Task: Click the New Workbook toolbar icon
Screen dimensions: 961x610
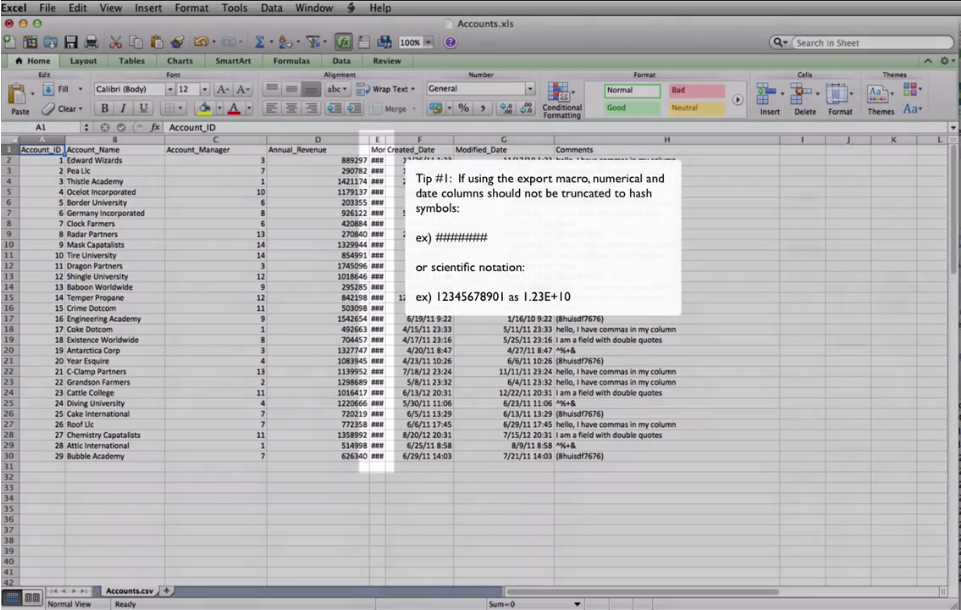Action: point(10,42)
